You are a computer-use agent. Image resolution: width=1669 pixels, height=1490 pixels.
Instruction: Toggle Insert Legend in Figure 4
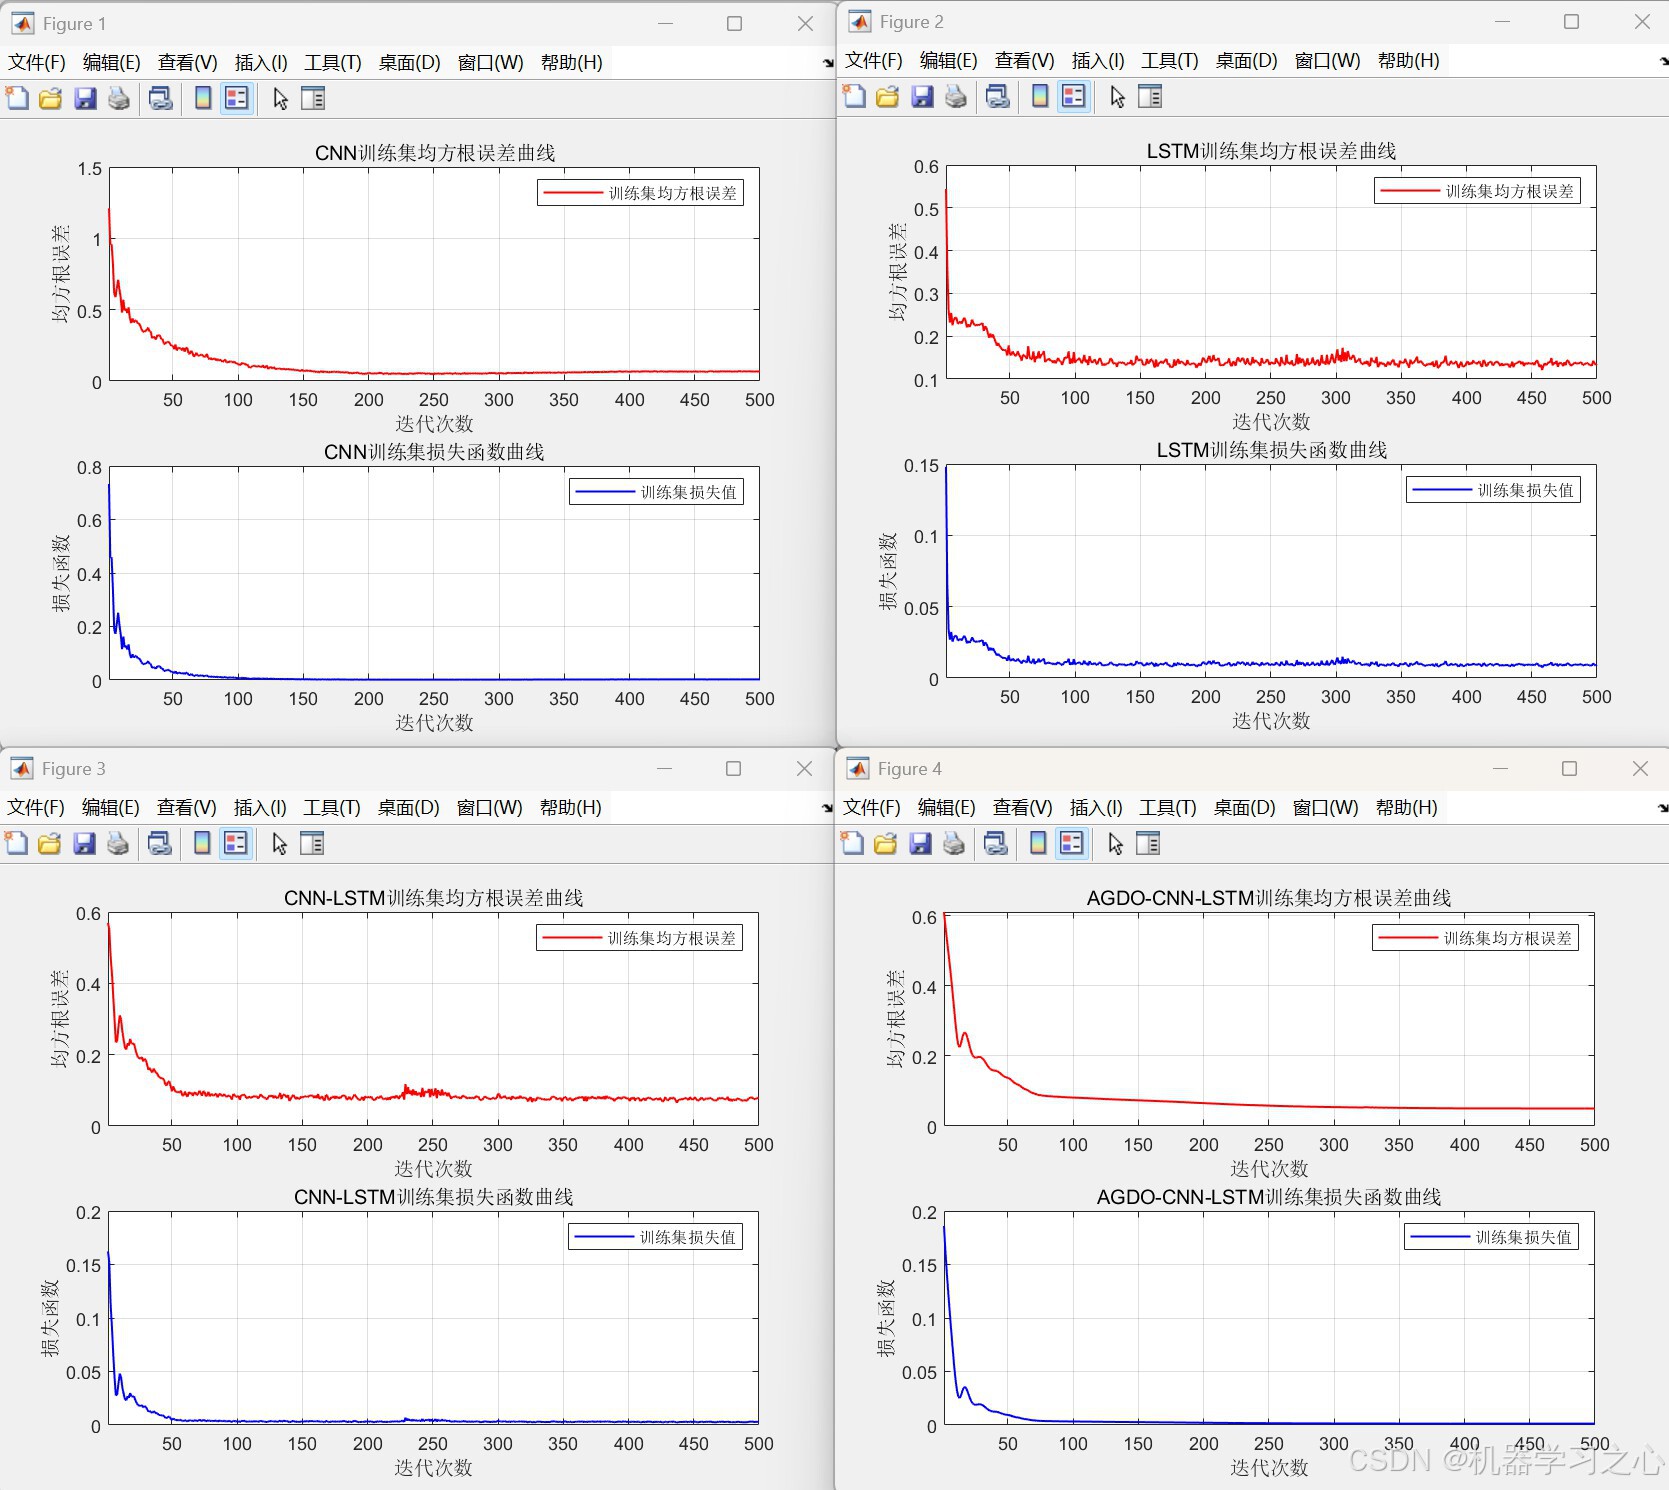point(1071,843)
